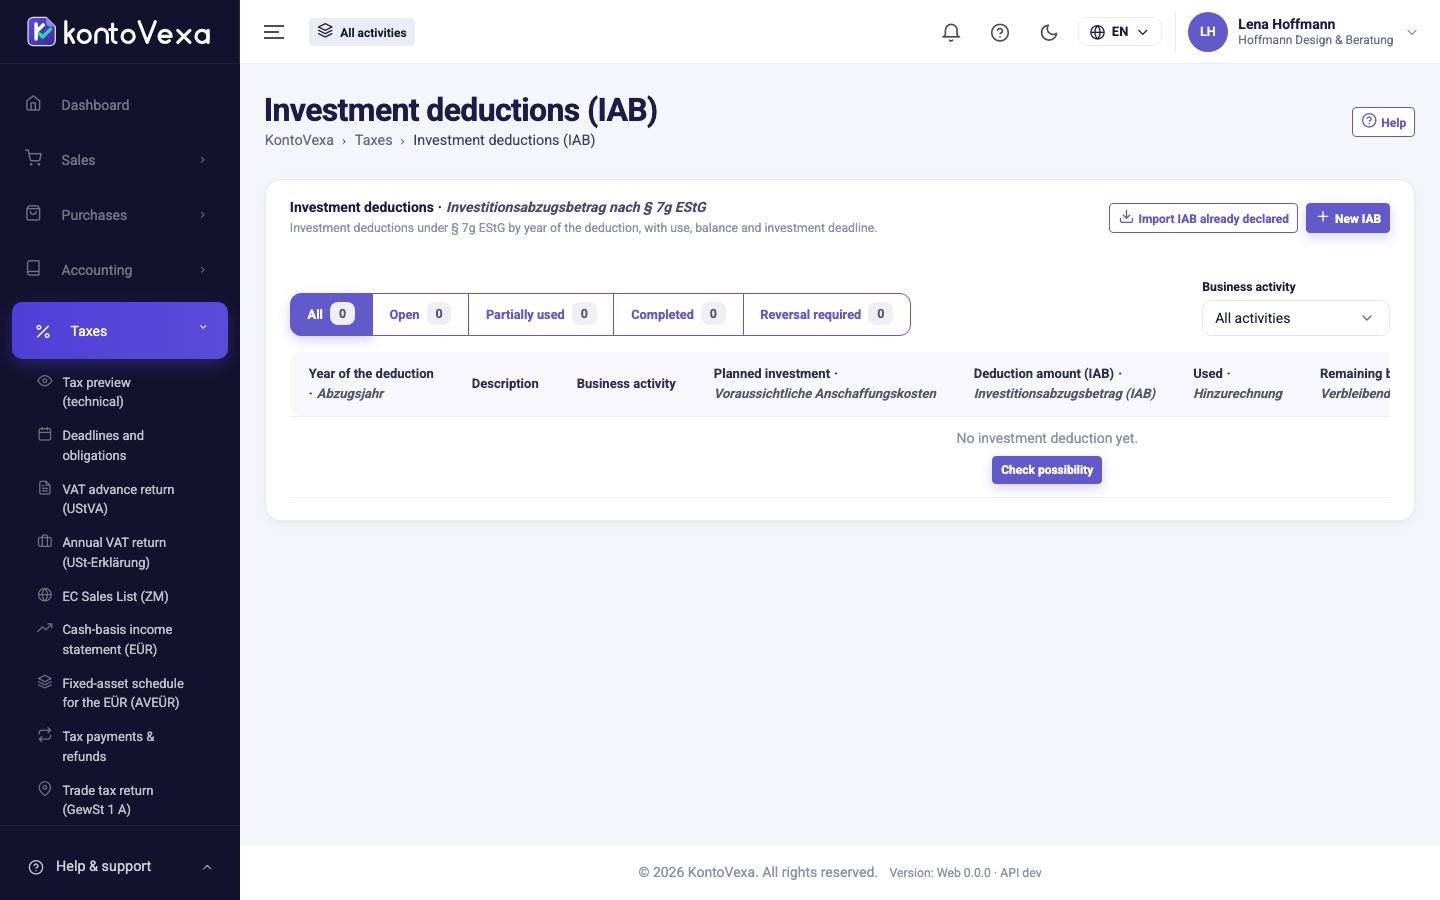Click the briefcase icon beside Annual VAT return

[45, 541]
